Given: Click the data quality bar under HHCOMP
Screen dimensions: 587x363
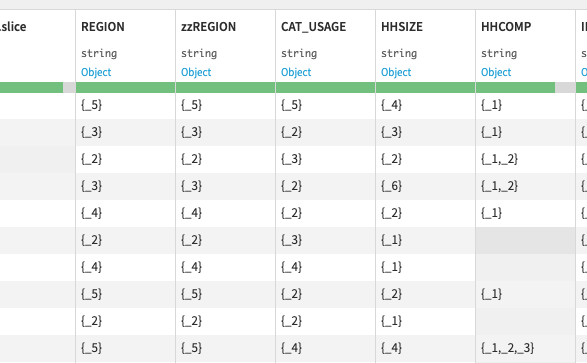Looking at the screenshot, I should click(x=526, y=88).
